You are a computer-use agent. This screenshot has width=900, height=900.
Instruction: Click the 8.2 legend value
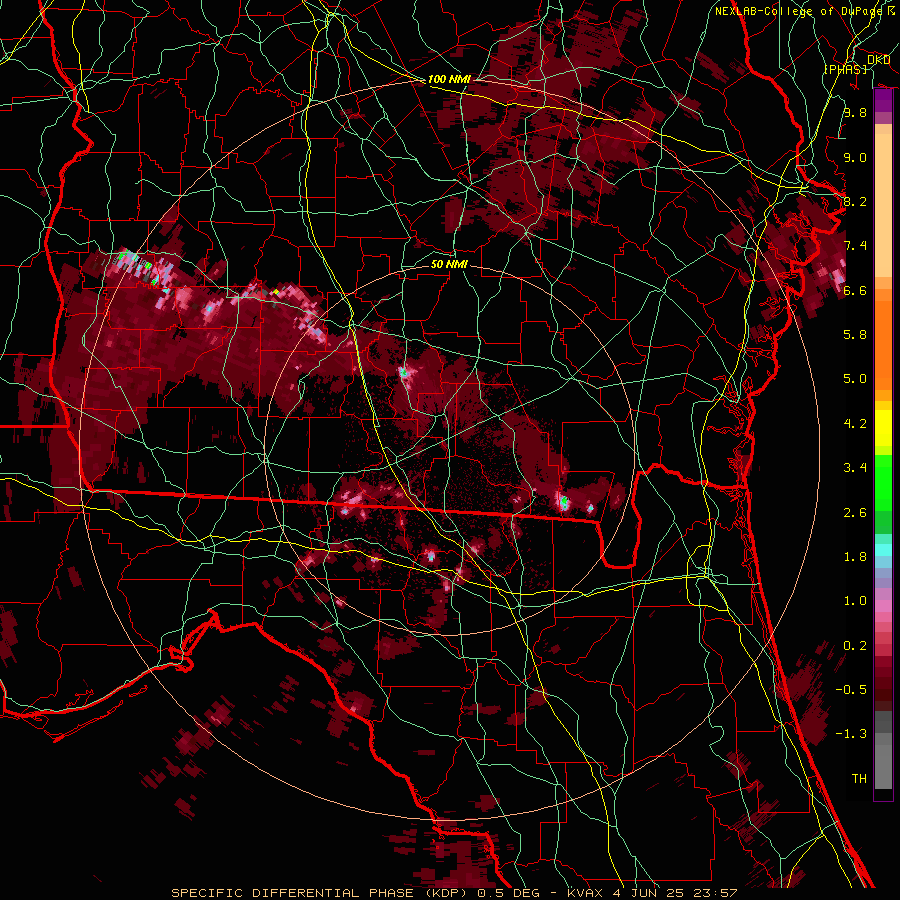point(855,201)
